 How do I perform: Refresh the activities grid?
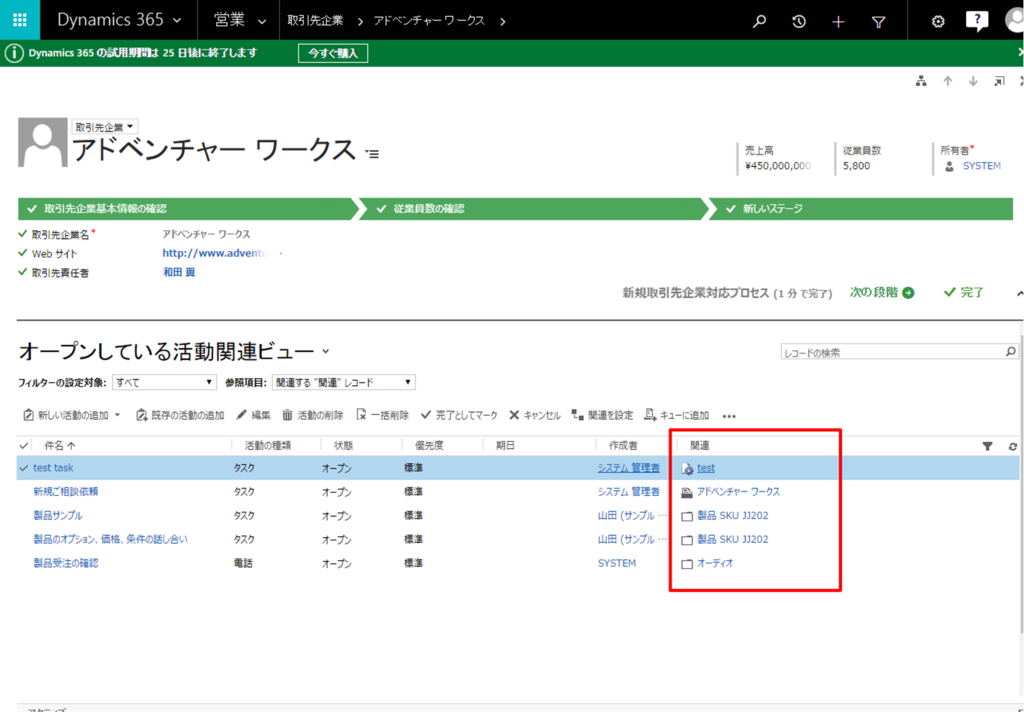click(1013, 446)
